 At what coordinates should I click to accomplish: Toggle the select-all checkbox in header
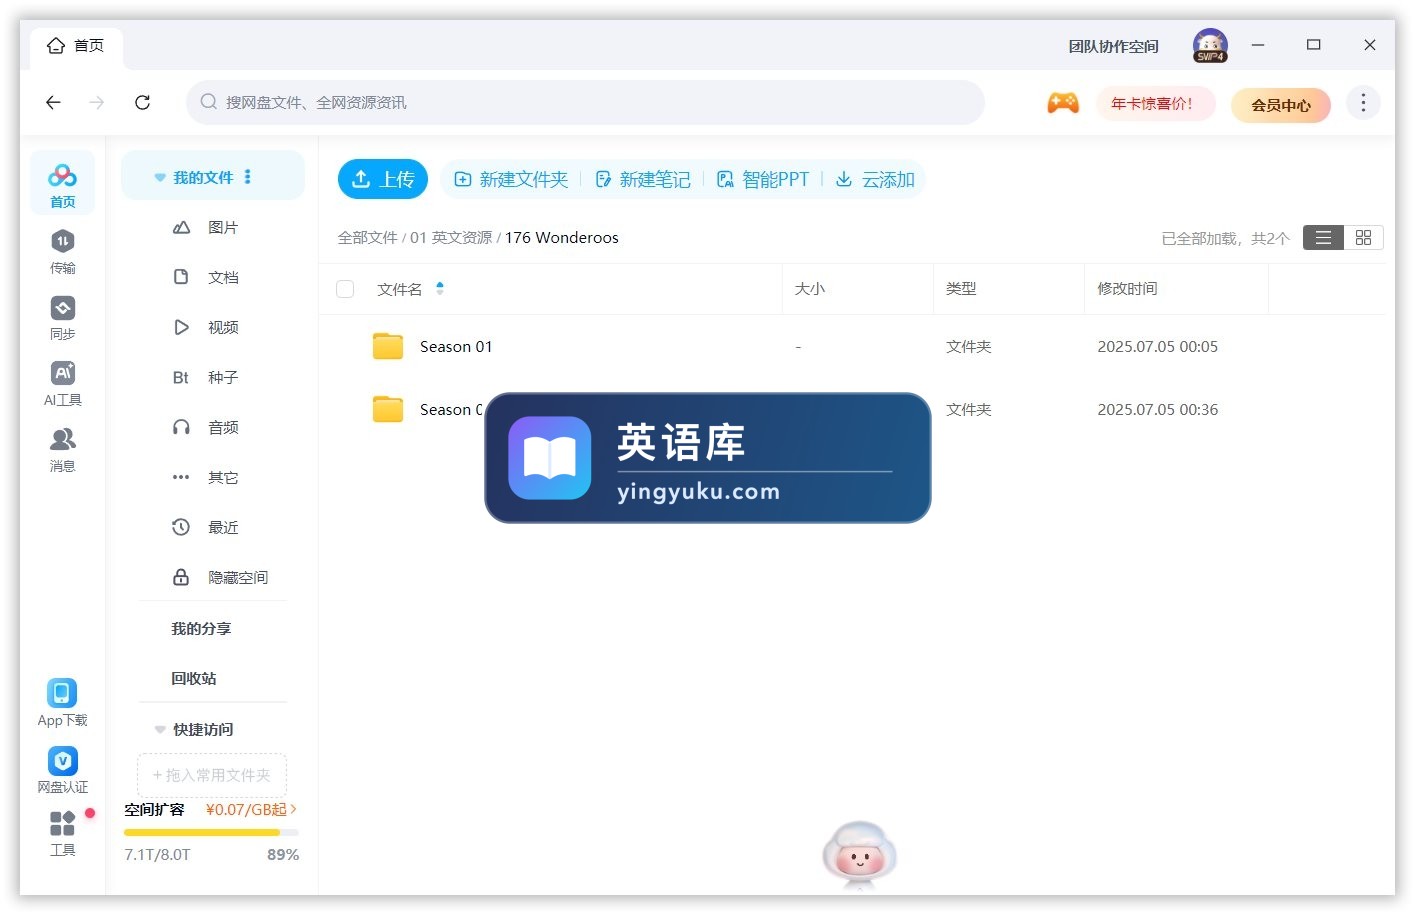(x=346, y=289)
